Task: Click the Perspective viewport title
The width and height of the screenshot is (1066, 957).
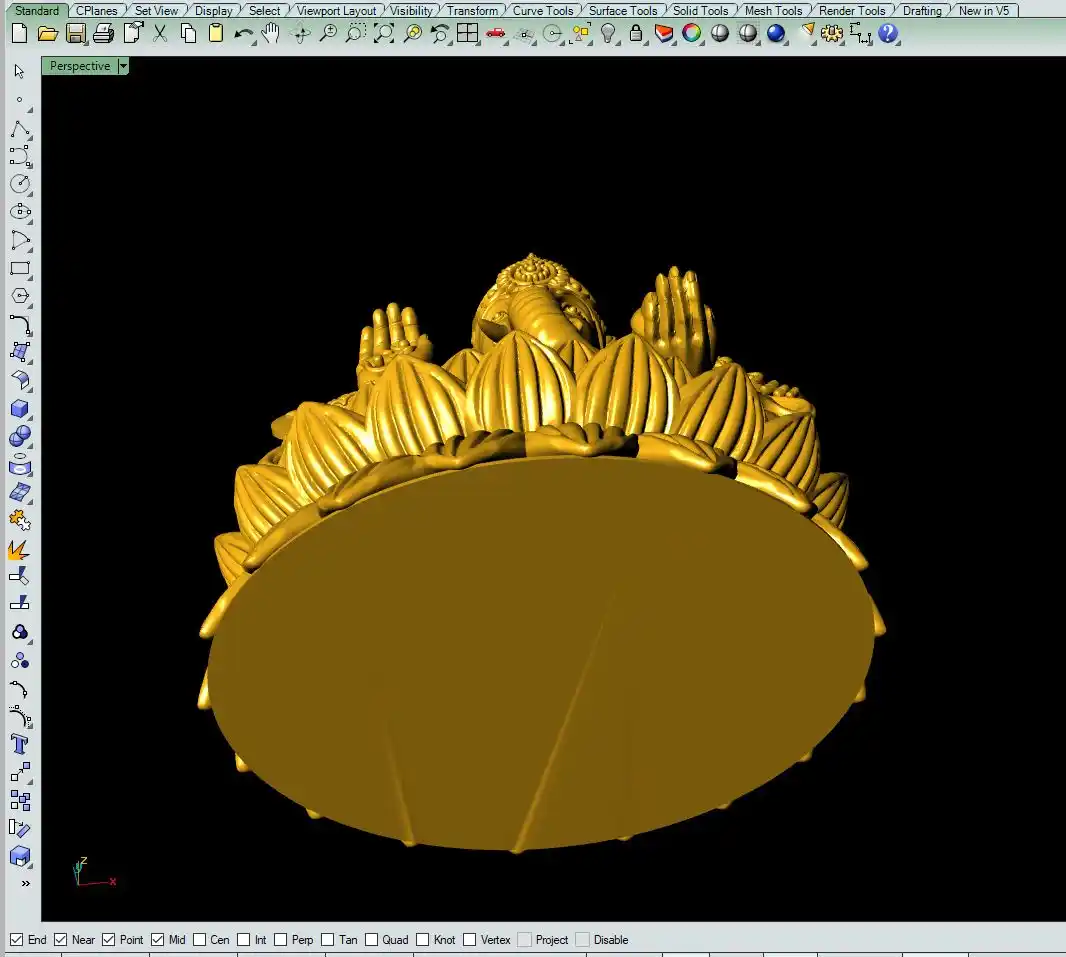Action: coord(80,66)
